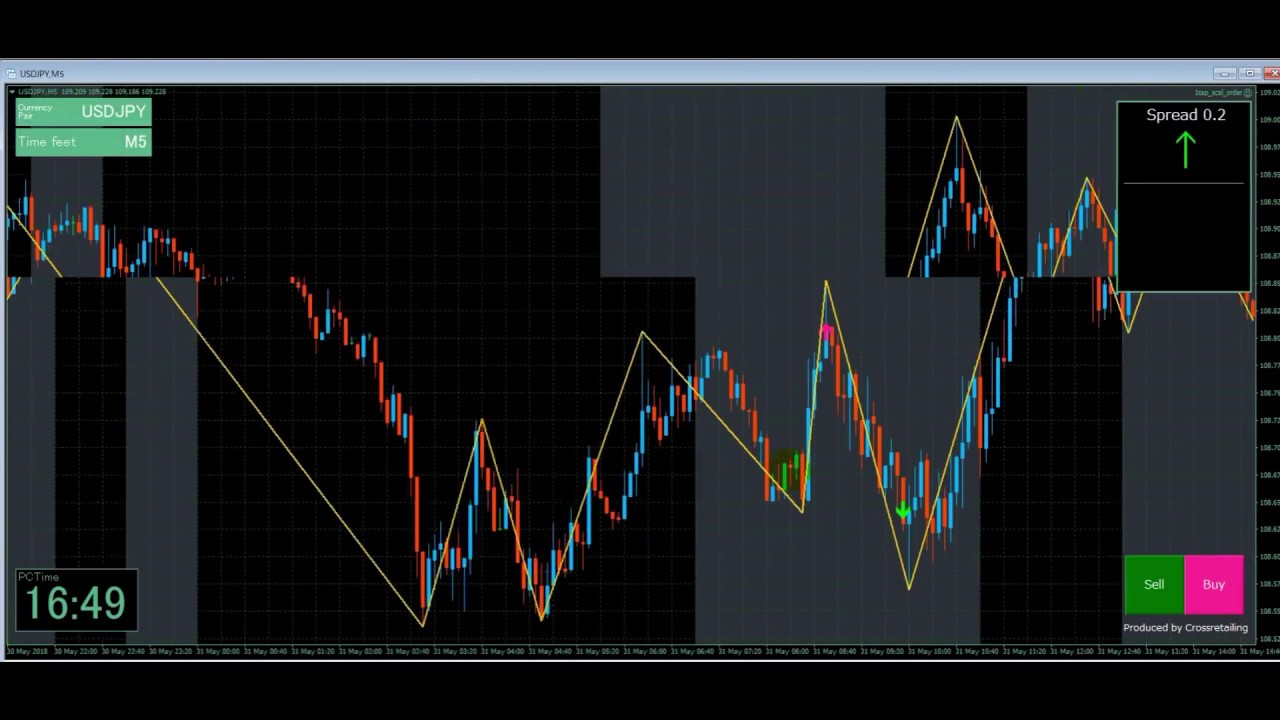Click the chart window icon beside USDJPY,M5 title

point(12,74)
